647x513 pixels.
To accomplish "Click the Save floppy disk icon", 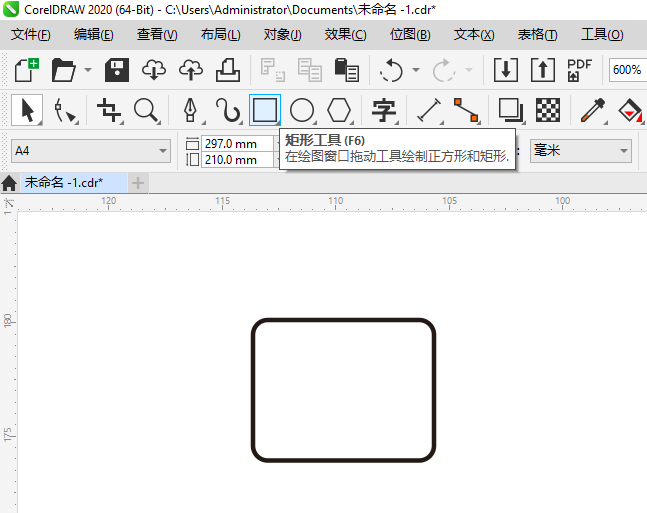I will [x=117, y=70].
